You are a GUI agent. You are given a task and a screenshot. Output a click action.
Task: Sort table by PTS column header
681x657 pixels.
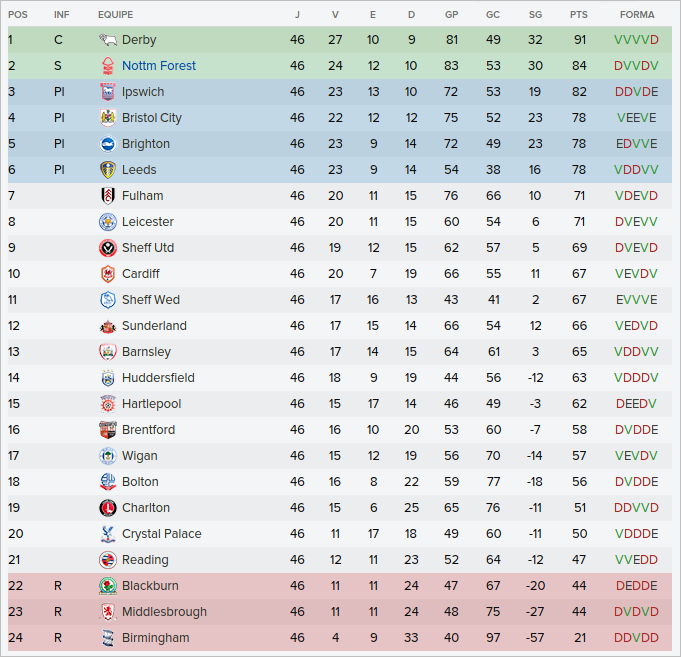tap(578, 15)
